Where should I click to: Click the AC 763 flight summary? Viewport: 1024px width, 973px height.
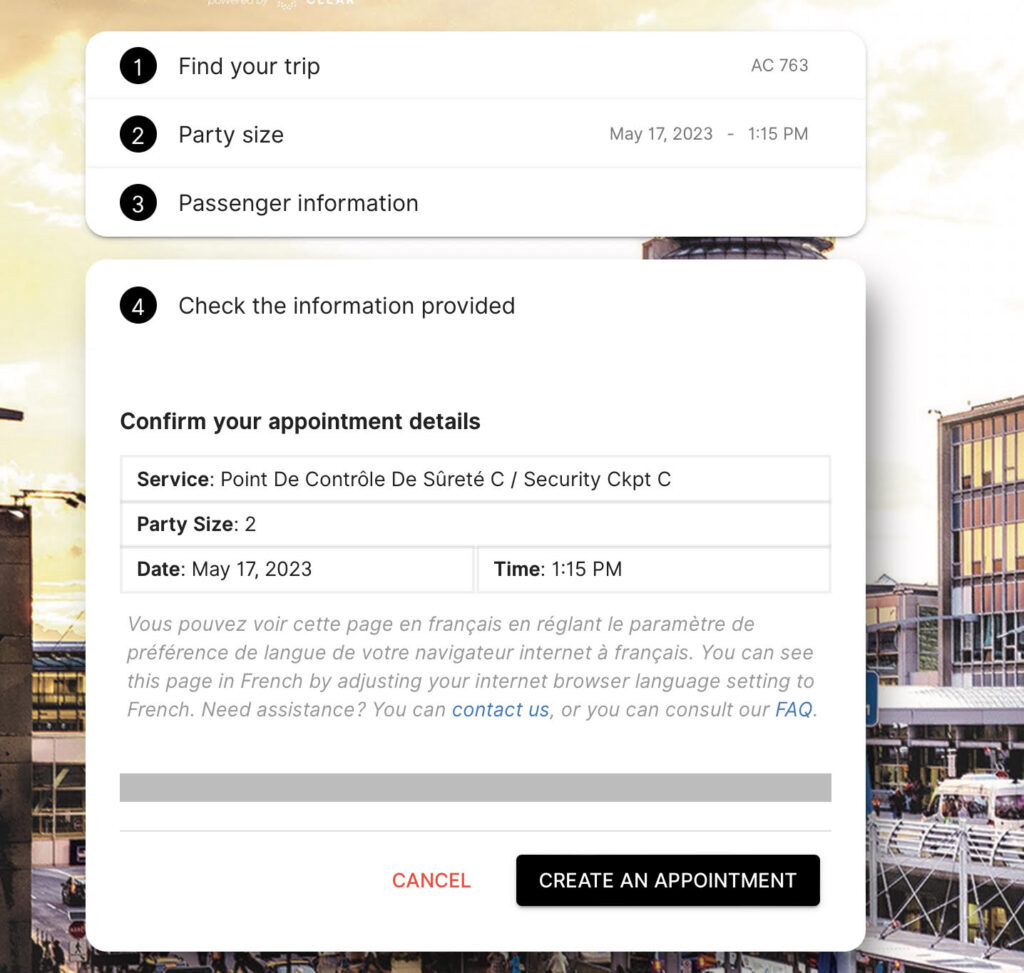point(779,66)
